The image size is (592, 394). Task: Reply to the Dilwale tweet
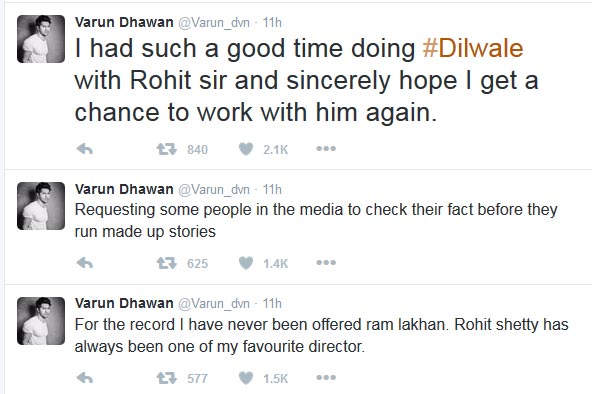point(85,149)
